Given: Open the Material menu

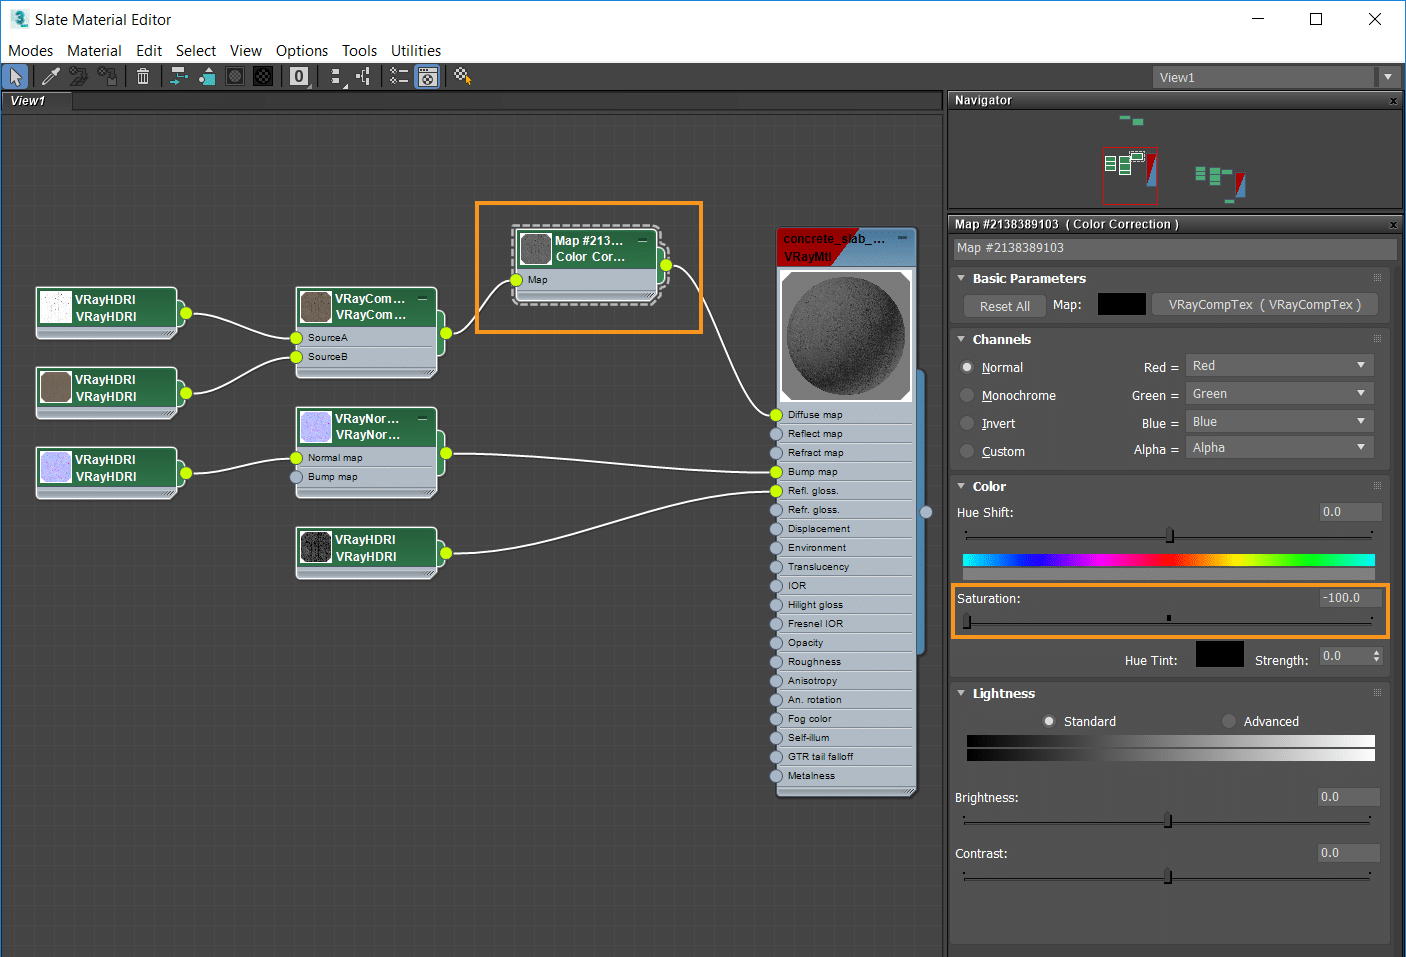Looking at the screenshot, I should [x=94, y=51].
